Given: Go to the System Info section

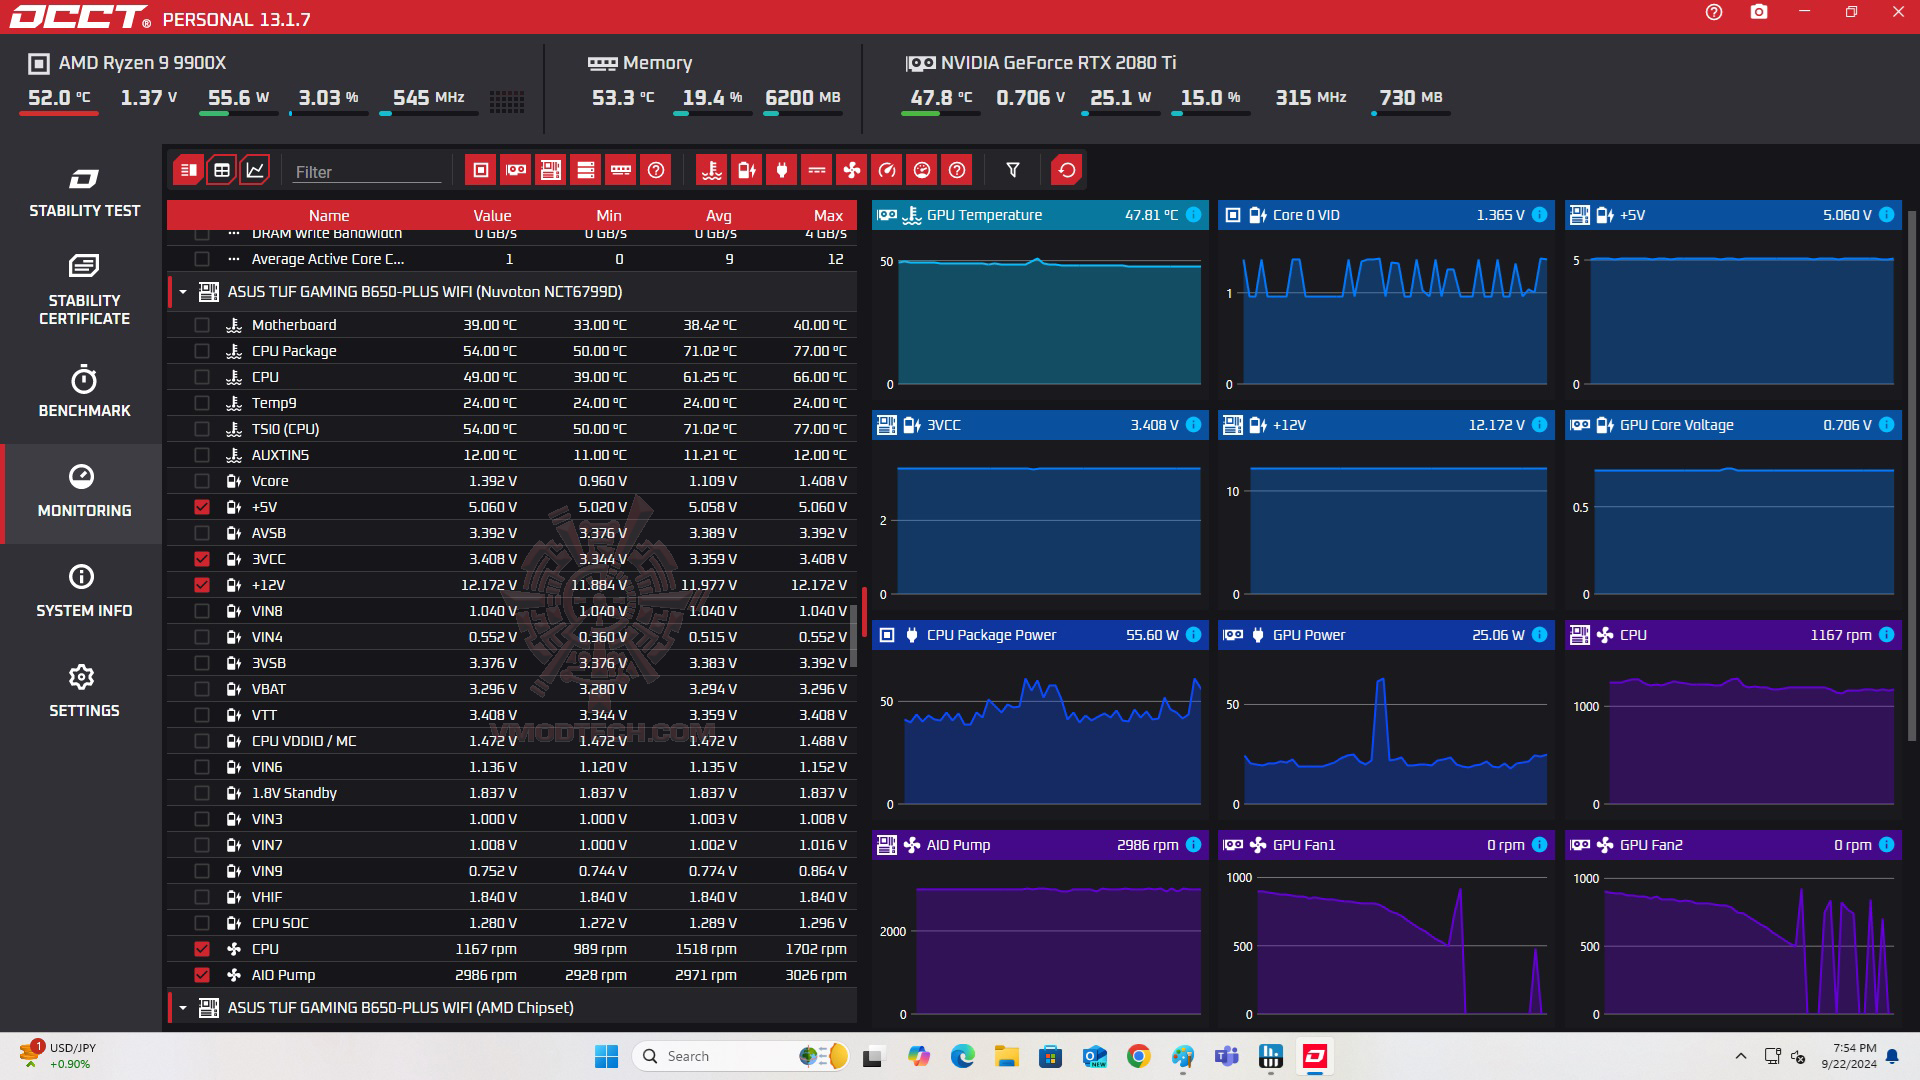Looking at the screenshot, I should tap(84, 591).
